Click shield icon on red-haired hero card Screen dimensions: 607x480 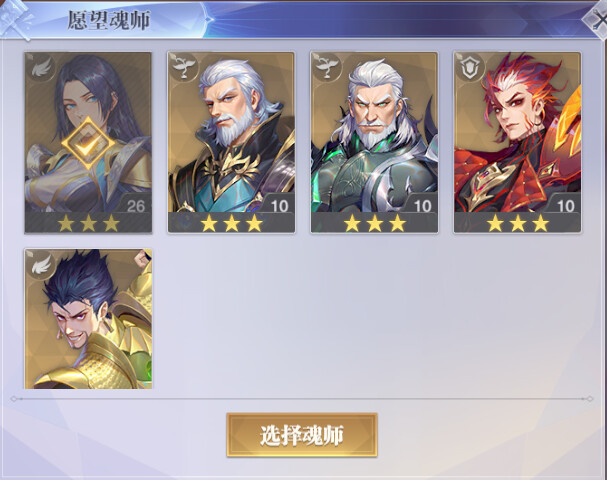click(x=470, y=67)
